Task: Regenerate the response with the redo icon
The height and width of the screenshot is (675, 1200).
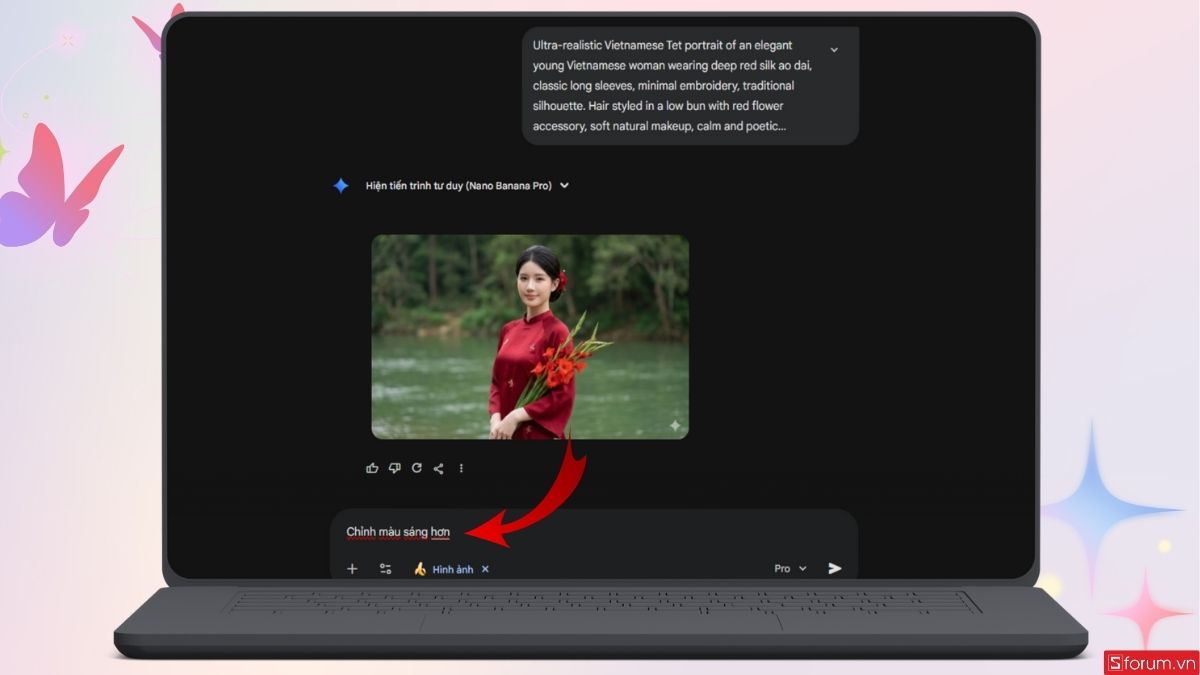Action: (x=416, y=468)
